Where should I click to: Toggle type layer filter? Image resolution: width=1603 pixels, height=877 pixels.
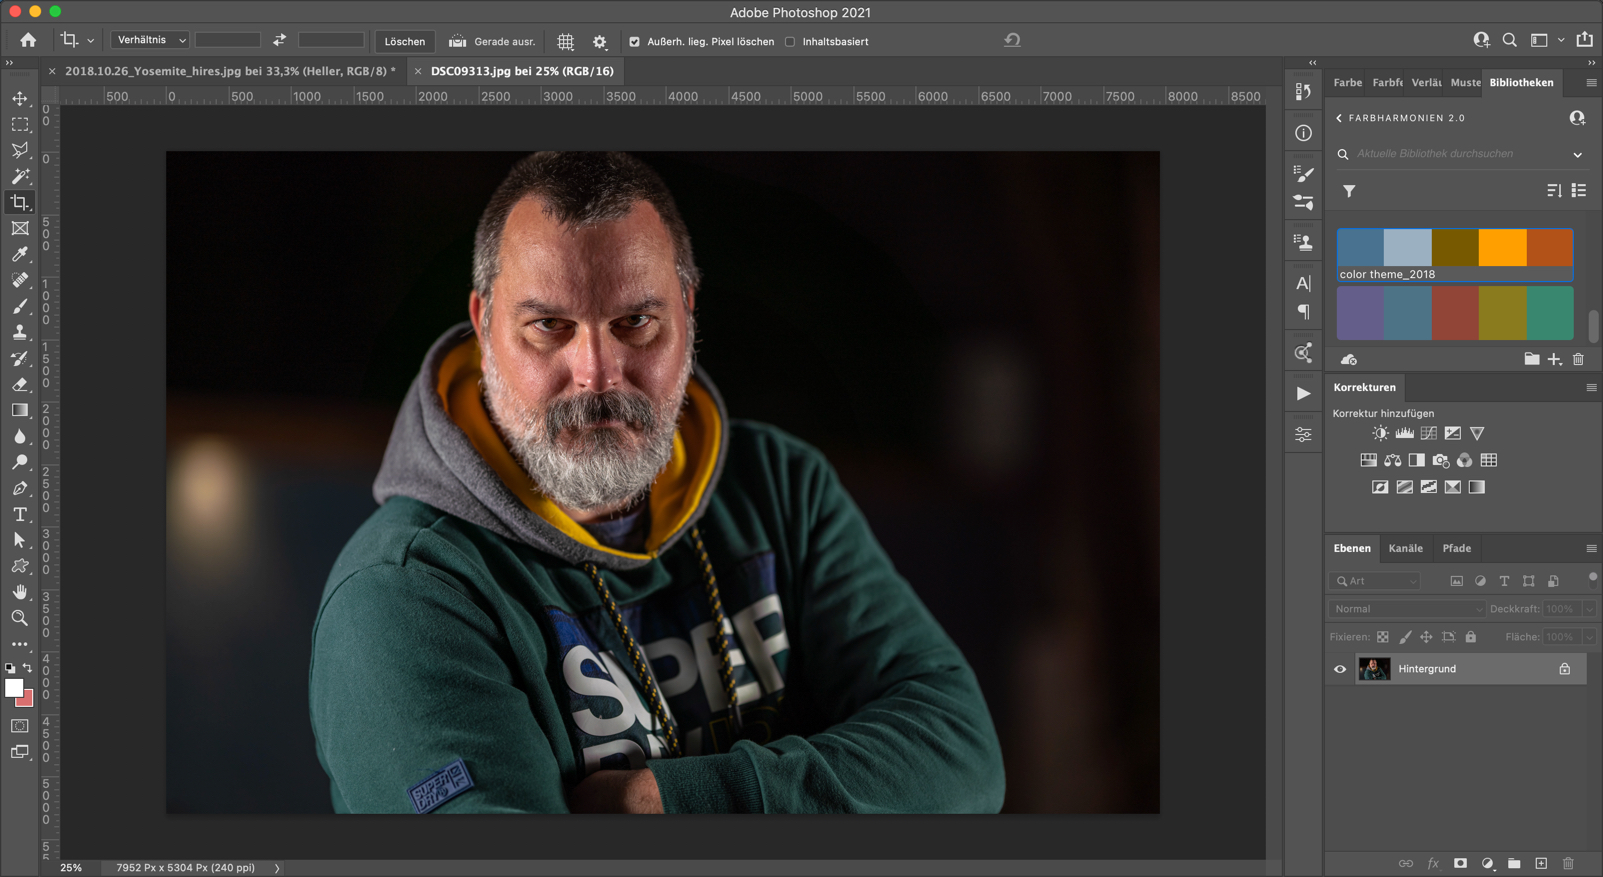tap(1504, 581)
